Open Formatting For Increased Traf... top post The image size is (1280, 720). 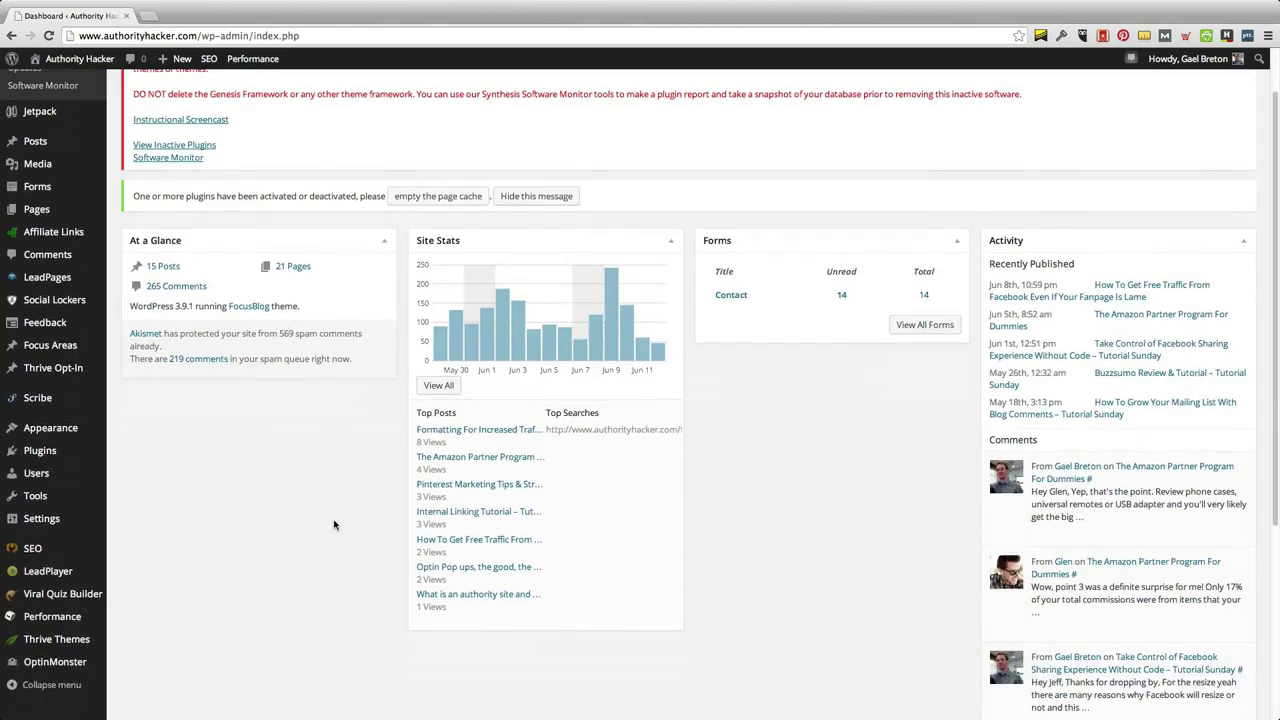[x=479, y=430]
